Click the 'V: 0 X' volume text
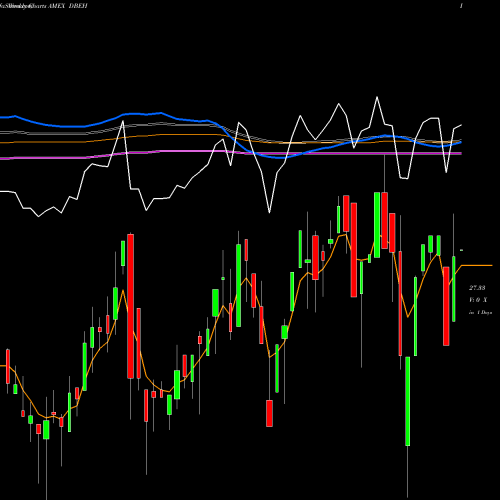Screen dimensions: 500x500 point(478,300)
